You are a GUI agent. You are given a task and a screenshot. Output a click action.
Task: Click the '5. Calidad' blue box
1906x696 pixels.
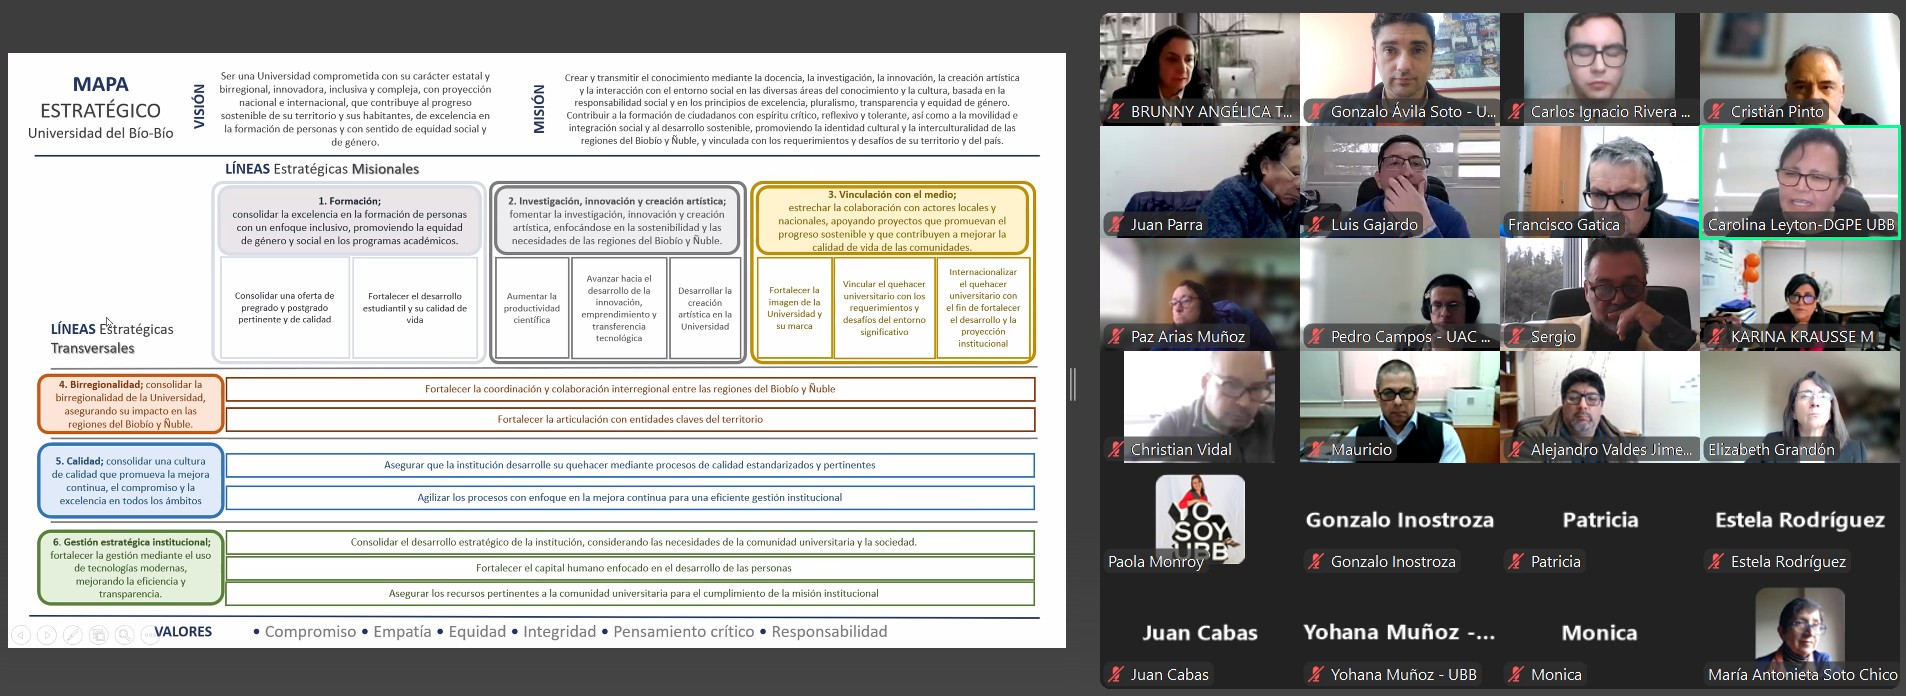[x=130, y=481]
